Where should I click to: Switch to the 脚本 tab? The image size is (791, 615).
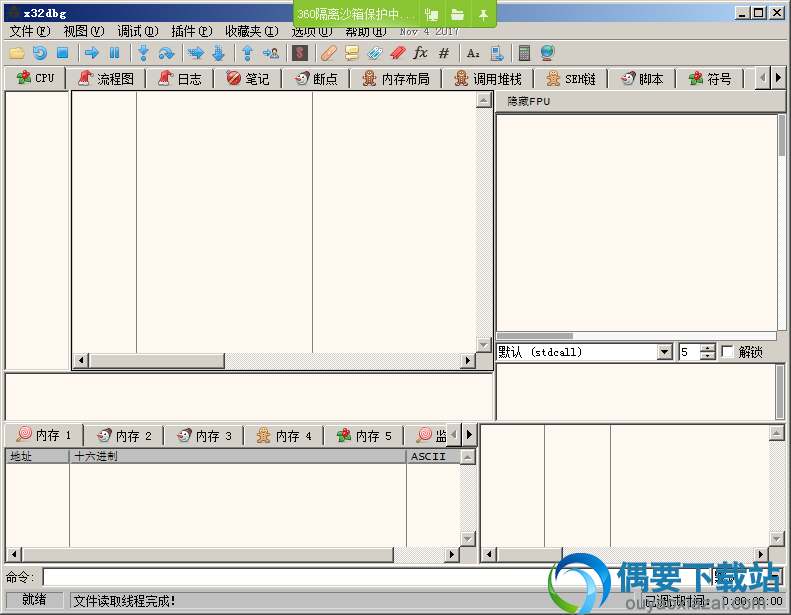642,79
